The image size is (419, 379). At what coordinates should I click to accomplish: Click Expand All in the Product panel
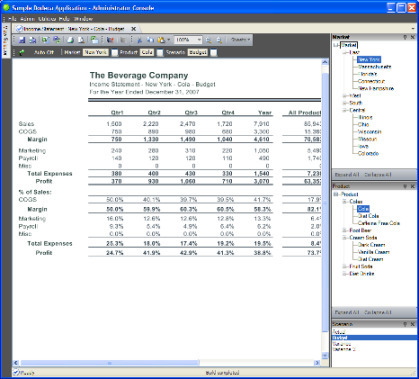point(347,312)
